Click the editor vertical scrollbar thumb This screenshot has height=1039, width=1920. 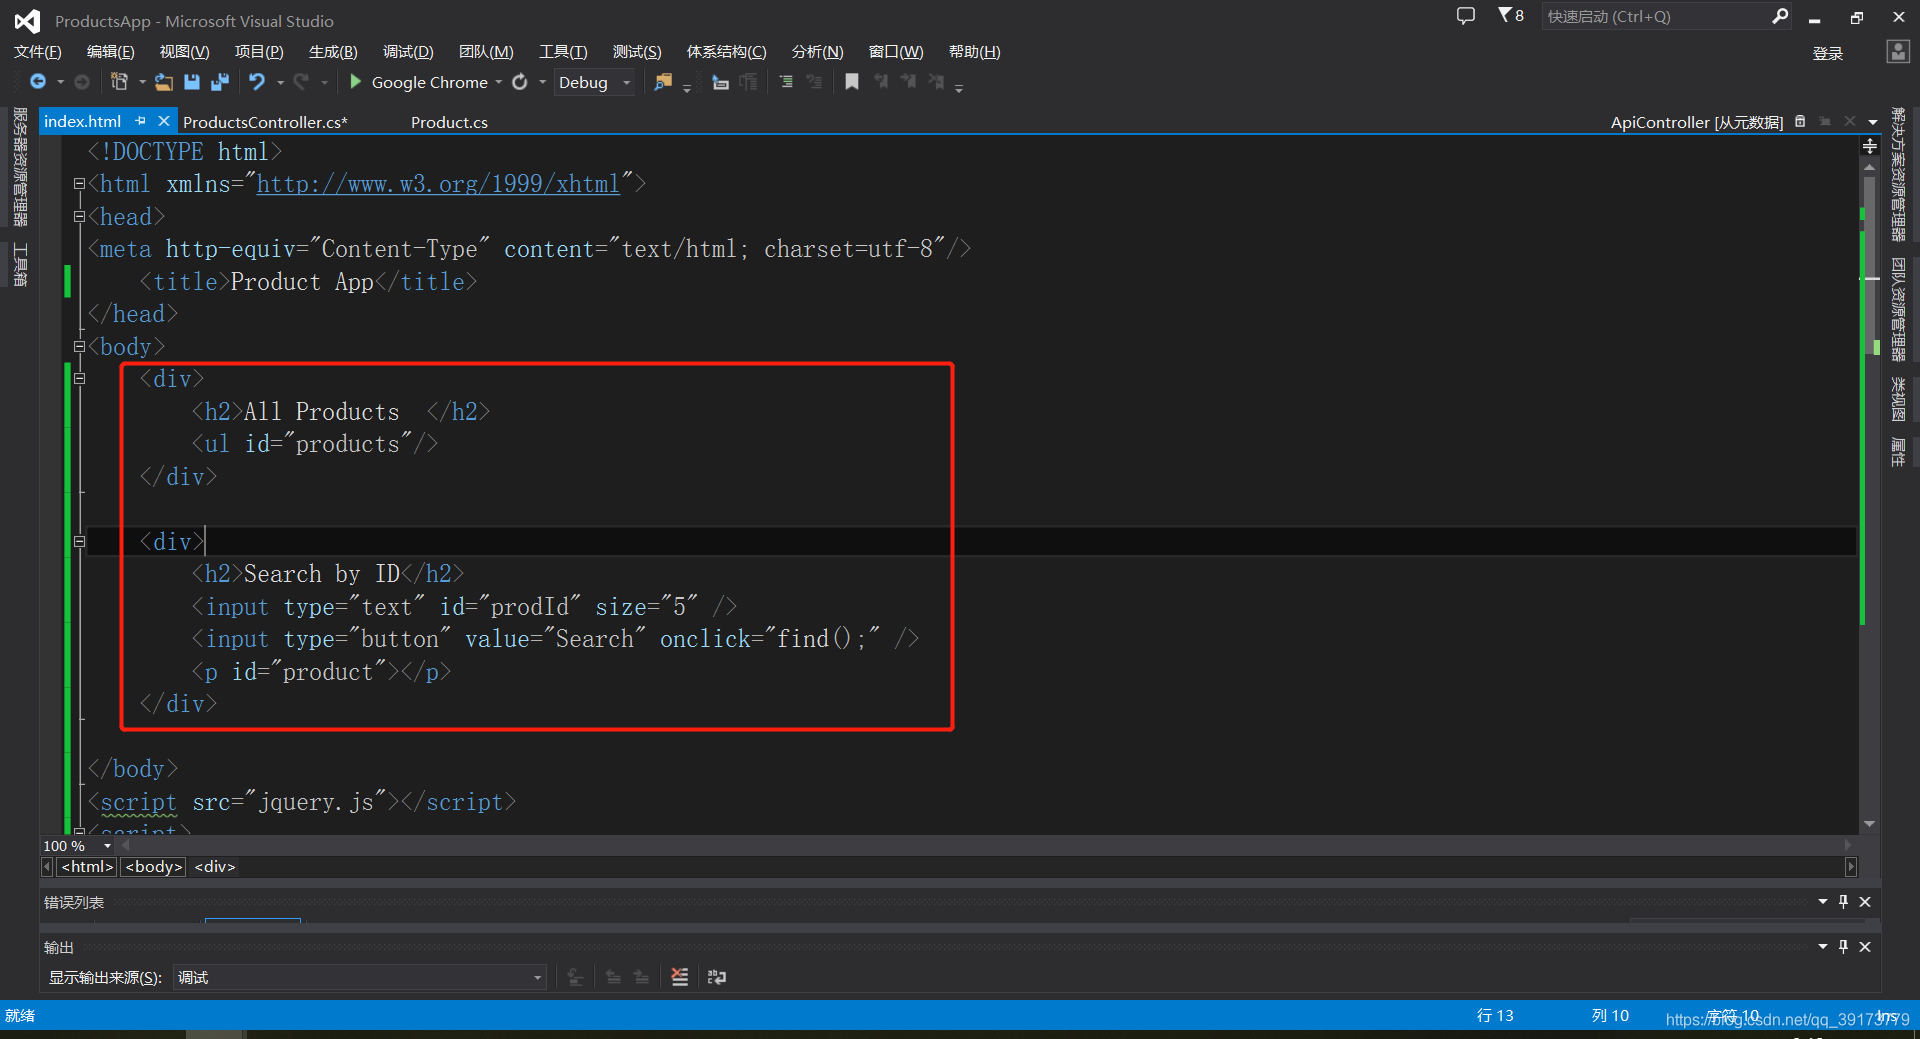(1869, 265)
